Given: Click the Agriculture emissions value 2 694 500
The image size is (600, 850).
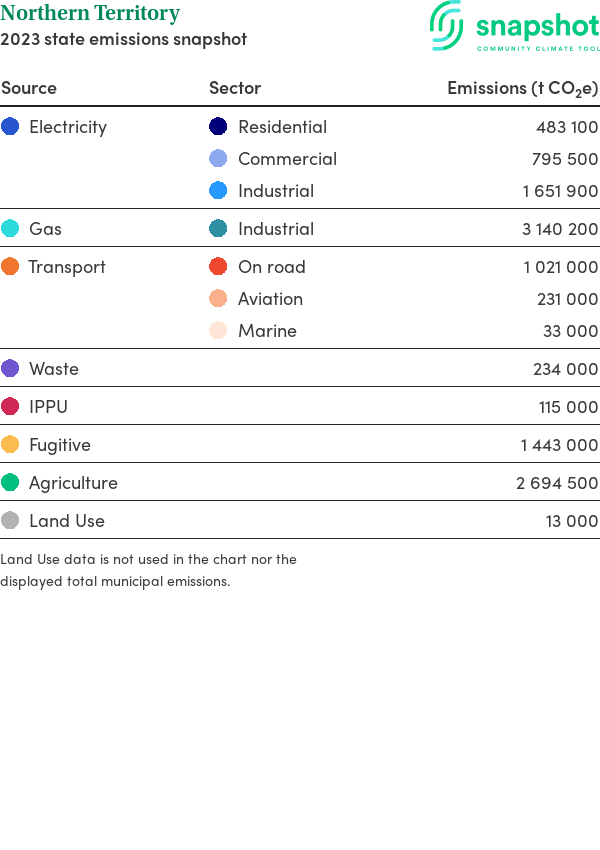Looking at the screenshot, I should (557, 483).
